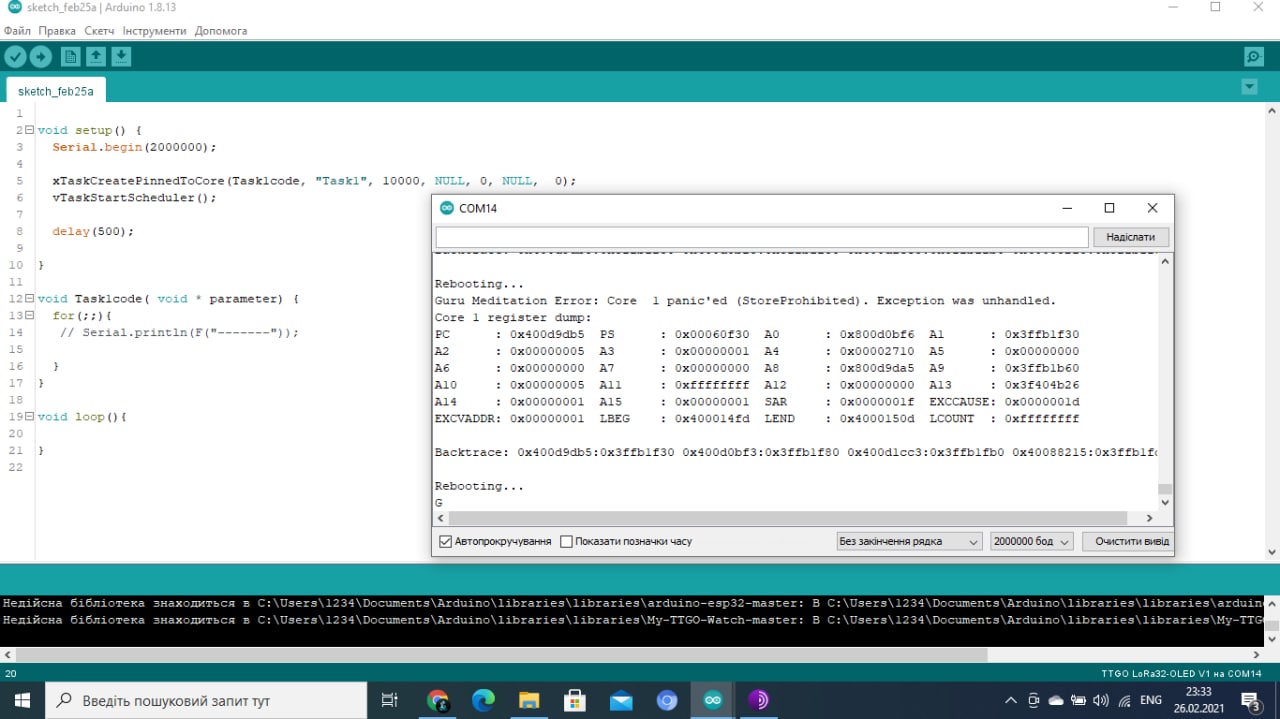The width and height of the screenshot is (1280, 719).
Task: Focus the COM14 serial send input field
Action: click(762, 237)
